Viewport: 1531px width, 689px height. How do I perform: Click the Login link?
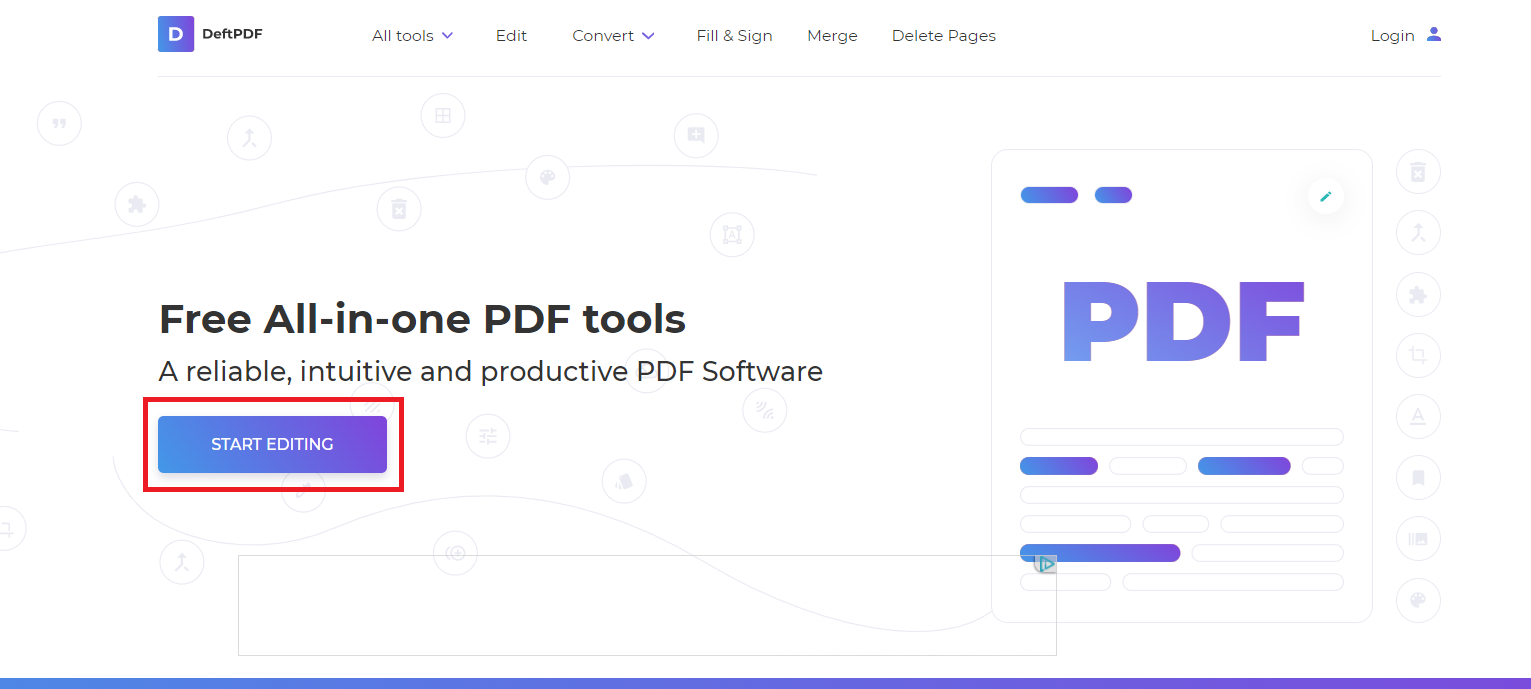click(x=1392, y=36)
